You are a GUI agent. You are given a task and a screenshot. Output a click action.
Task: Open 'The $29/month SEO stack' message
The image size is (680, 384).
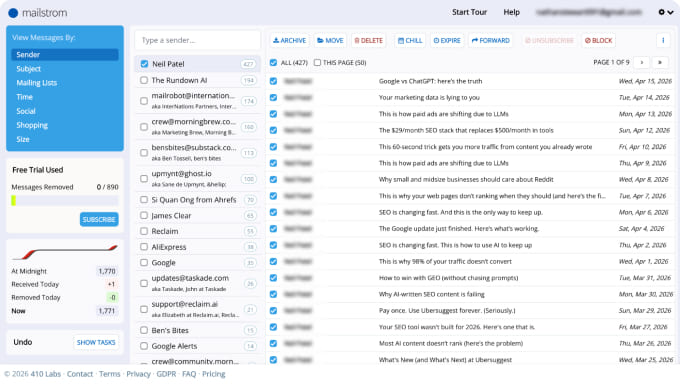coord(466,130)
